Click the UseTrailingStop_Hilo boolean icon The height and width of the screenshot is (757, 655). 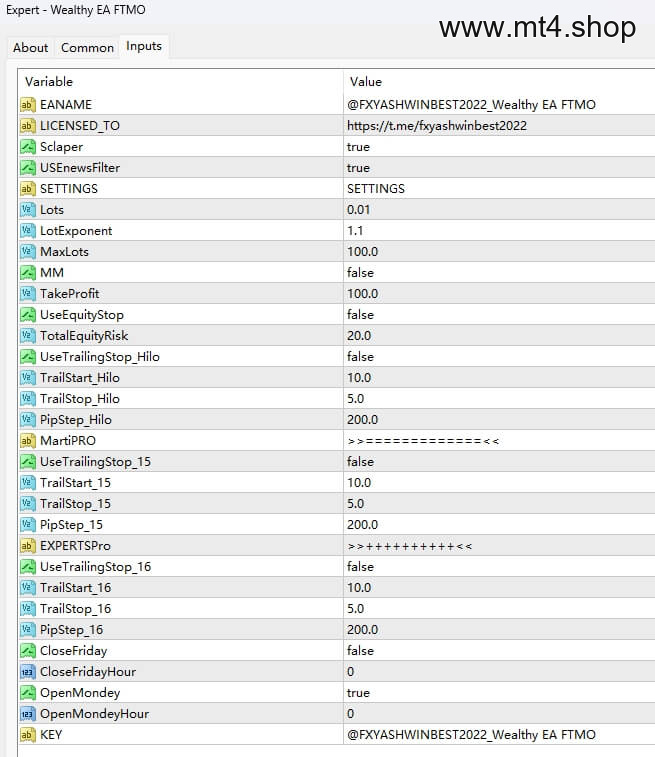click(x=28, y=357)
